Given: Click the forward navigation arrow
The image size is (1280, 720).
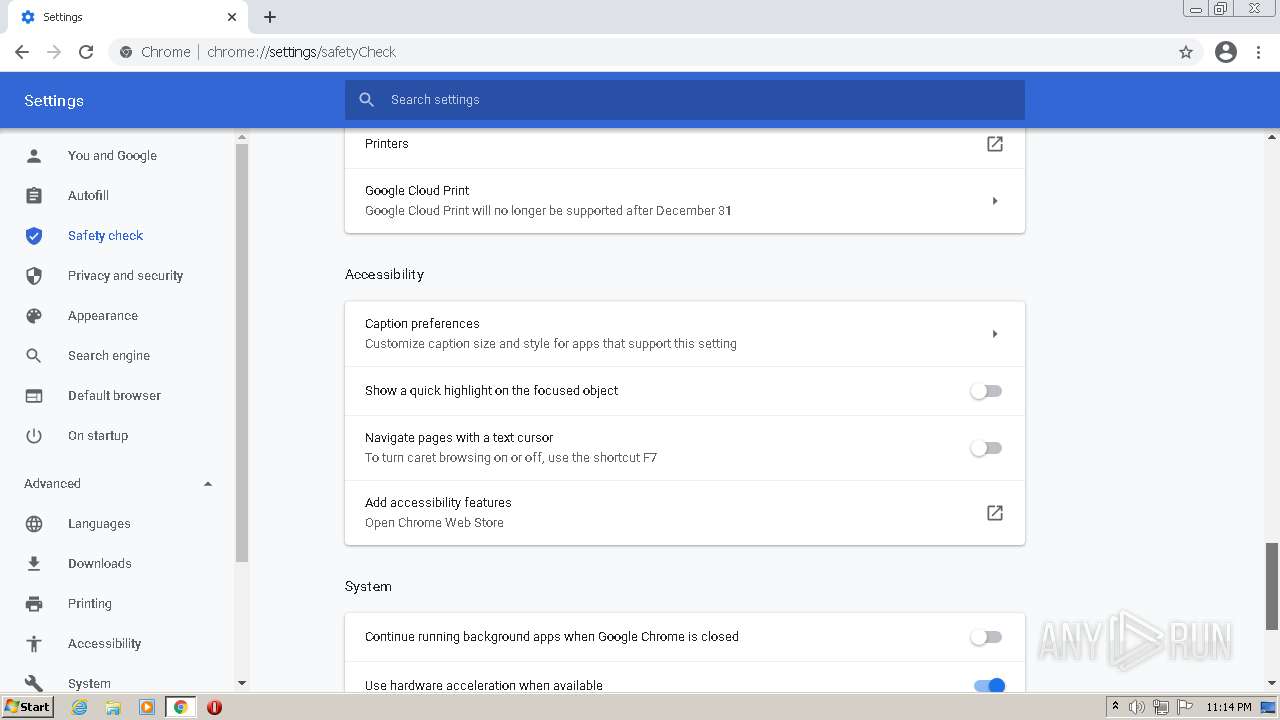Looking at the screenshot, I should click(x=54, y=52).
